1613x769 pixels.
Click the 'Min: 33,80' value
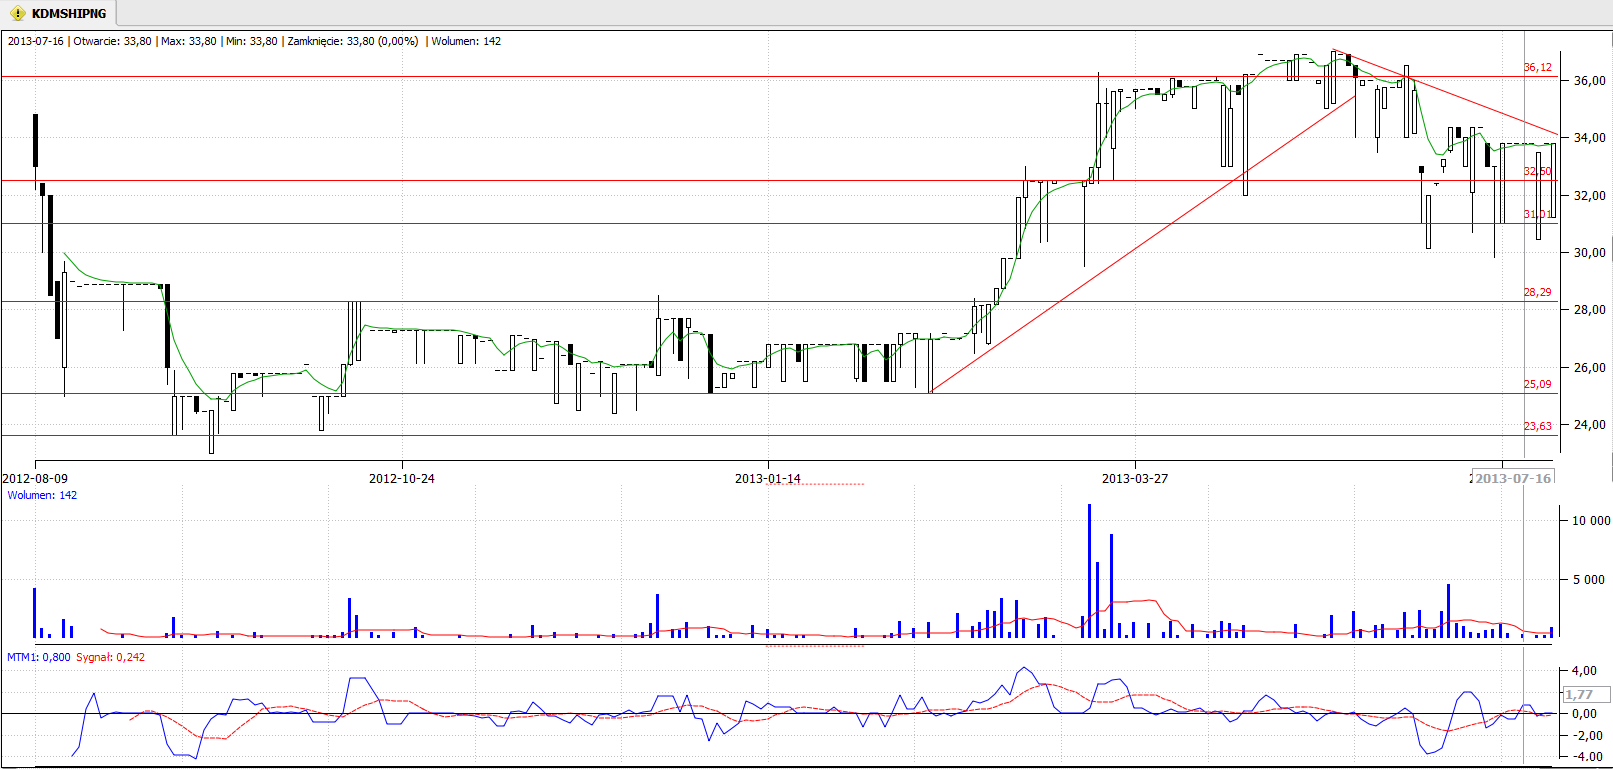(252, 41)
